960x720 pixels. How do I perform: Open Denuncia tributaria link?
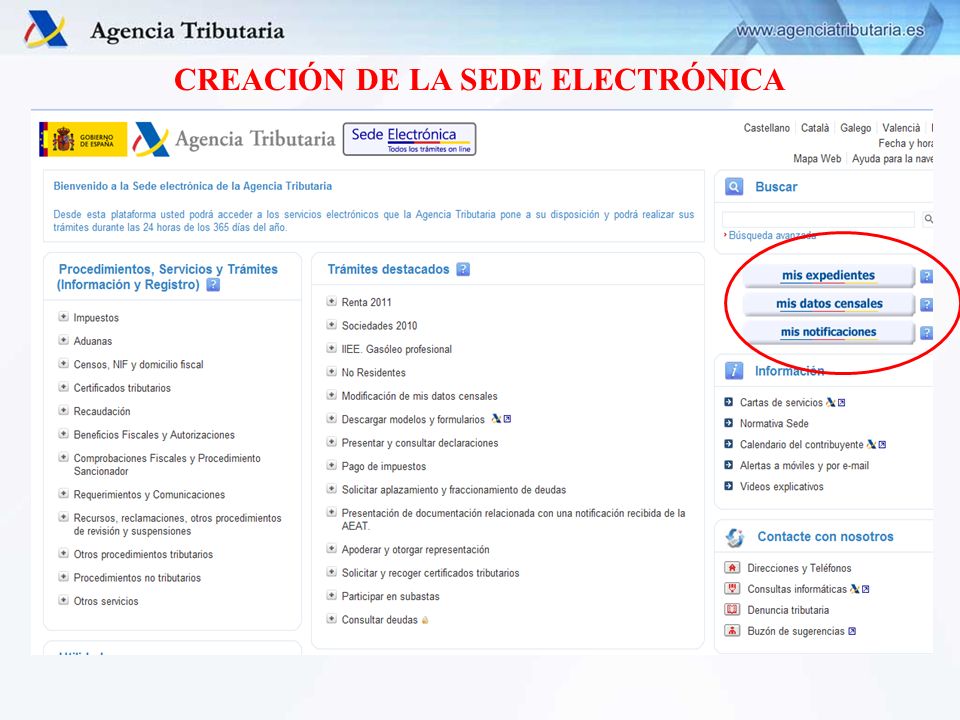point(788,610)
